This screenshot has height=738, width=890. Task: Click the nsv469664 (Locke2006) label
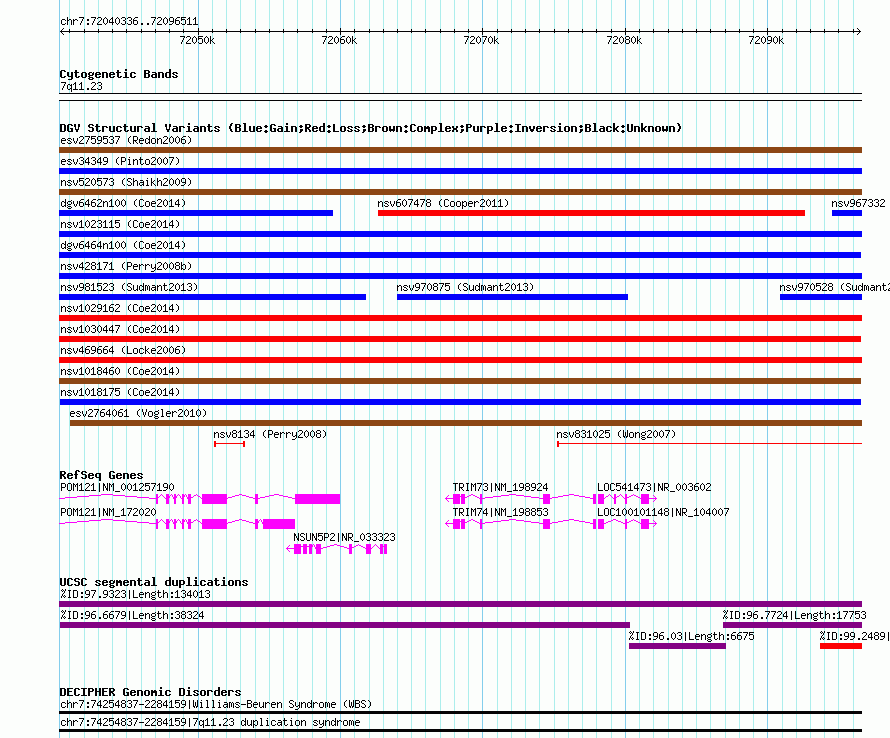(123, 350)
